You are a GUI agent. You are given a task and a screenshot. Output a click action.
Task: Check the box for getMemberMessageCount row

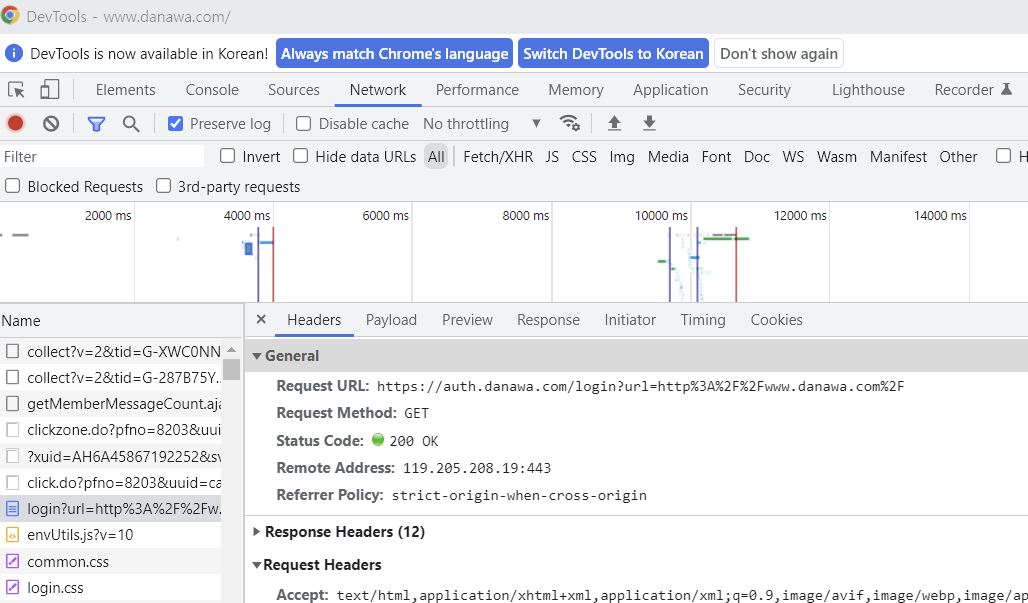point(12,403)
